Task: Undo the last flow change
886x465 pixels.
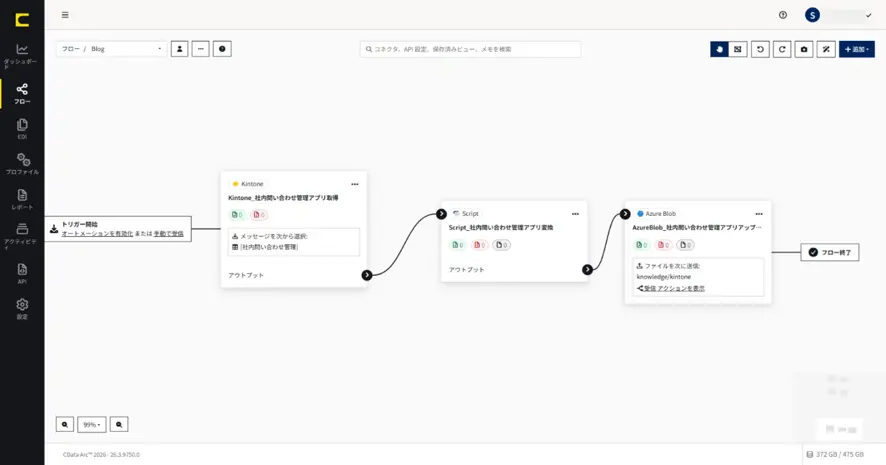Action: 760,49
